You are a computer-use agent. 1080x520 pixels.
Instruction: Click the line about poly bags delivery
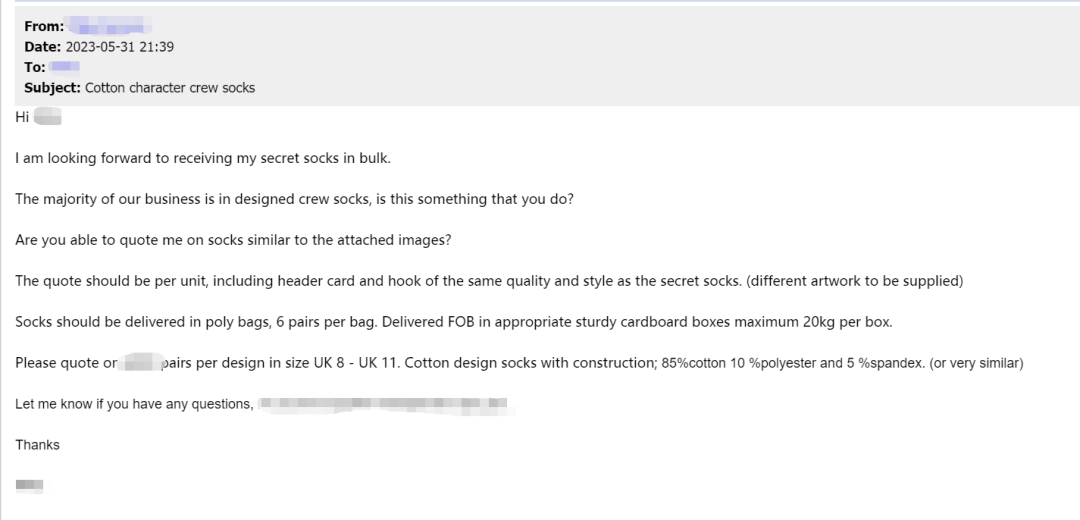[454, 322]
